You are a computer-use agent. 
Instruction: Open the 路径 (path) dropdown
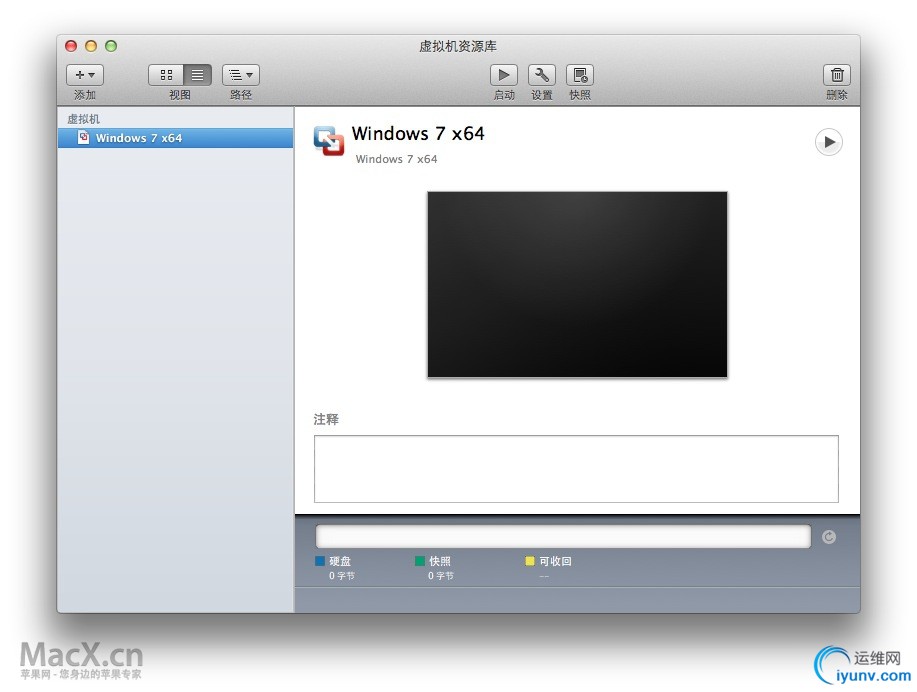(240, 75)
